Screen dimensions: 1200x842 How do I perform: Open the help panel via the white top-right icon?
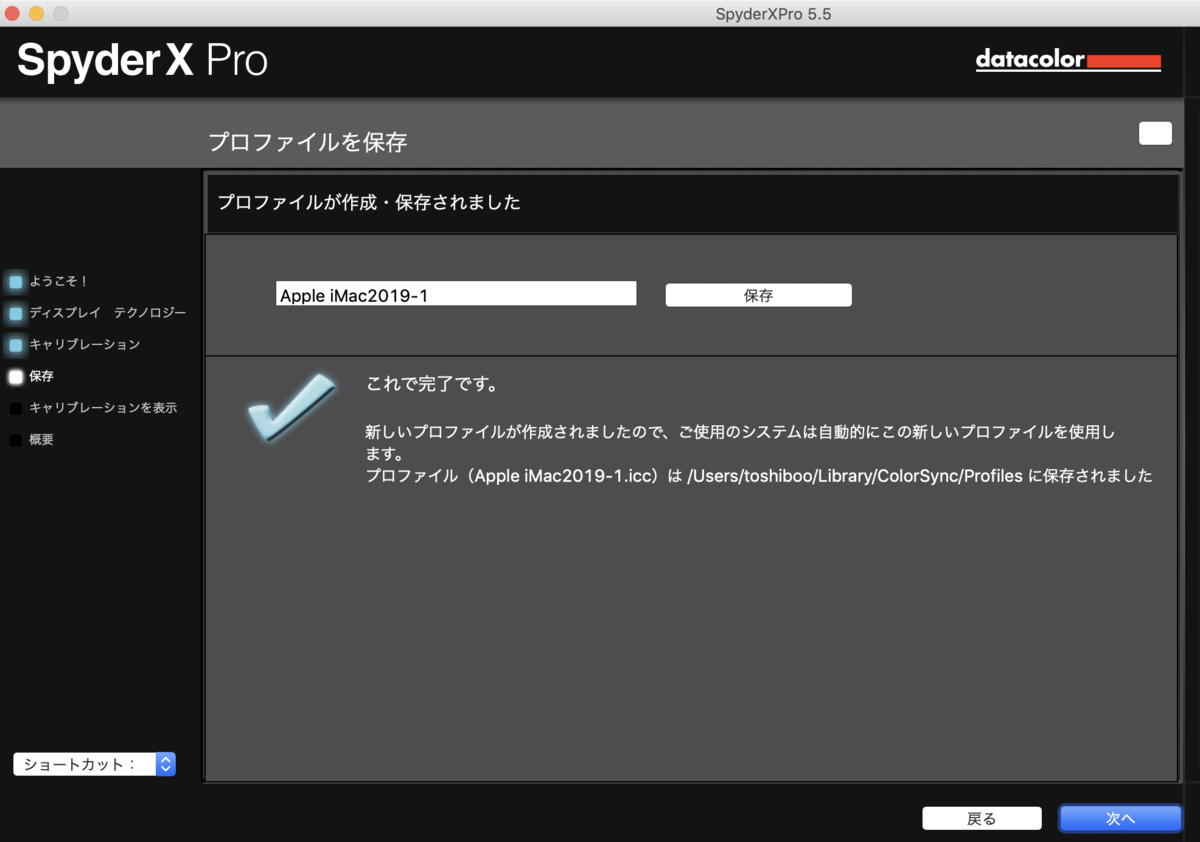pyautogui.click(x=1155, y=133)
